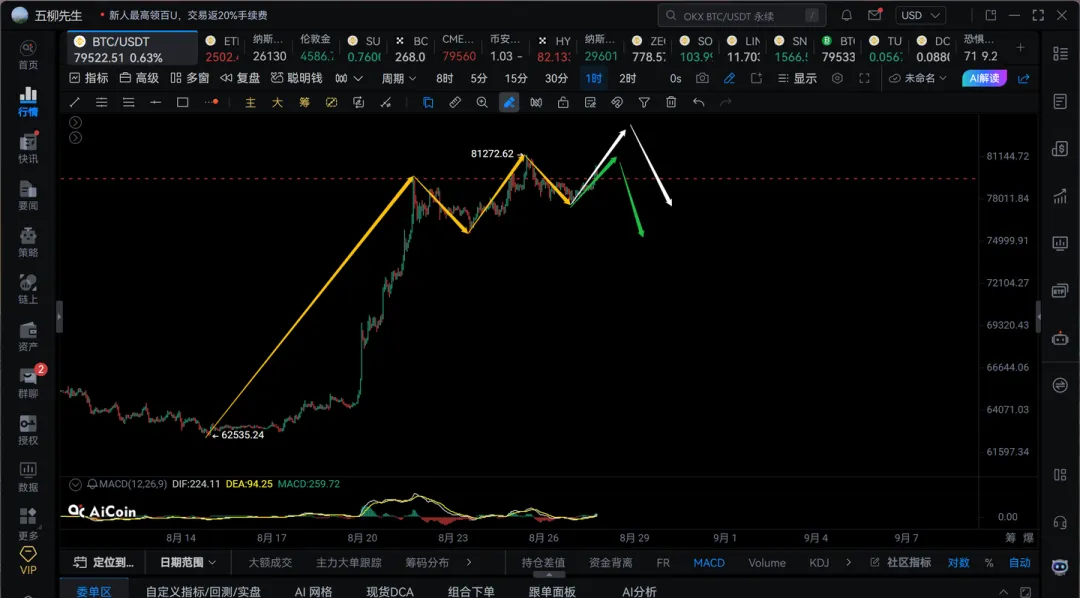Open the 未命名 layout dropdown
The height and width of the screenshot is (598, 1080).
click(x=917, y=79)
